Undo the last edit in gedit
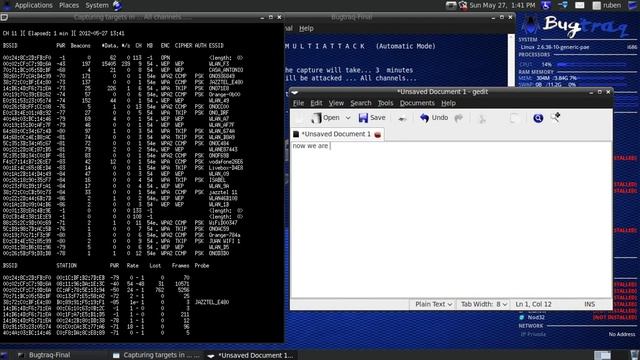 (x=434, y=118)
